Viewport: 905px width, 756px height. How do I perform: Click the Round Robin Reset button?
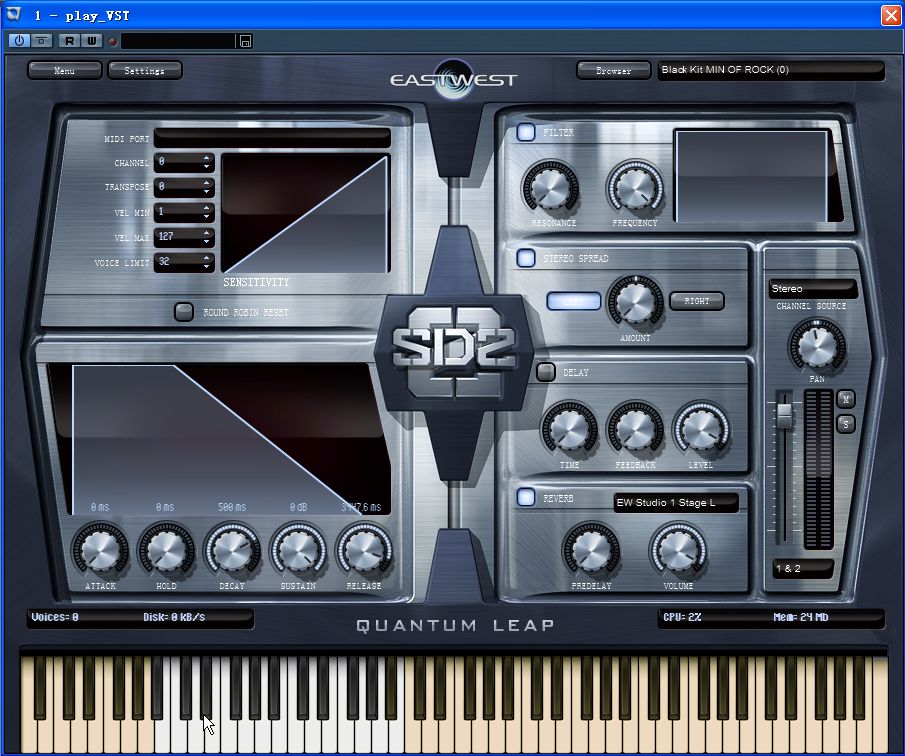pos(184,312)
